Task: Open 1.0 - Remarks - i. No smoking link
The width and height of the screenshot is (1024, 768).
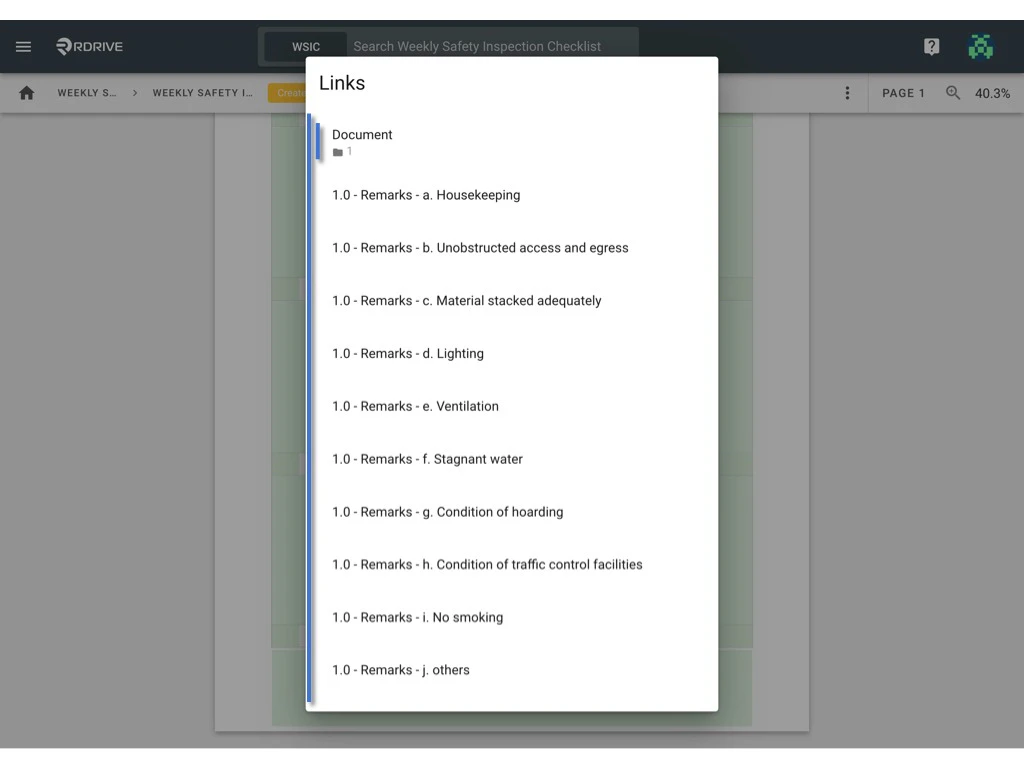Action: pyautogui.click(x=417, y=617)
